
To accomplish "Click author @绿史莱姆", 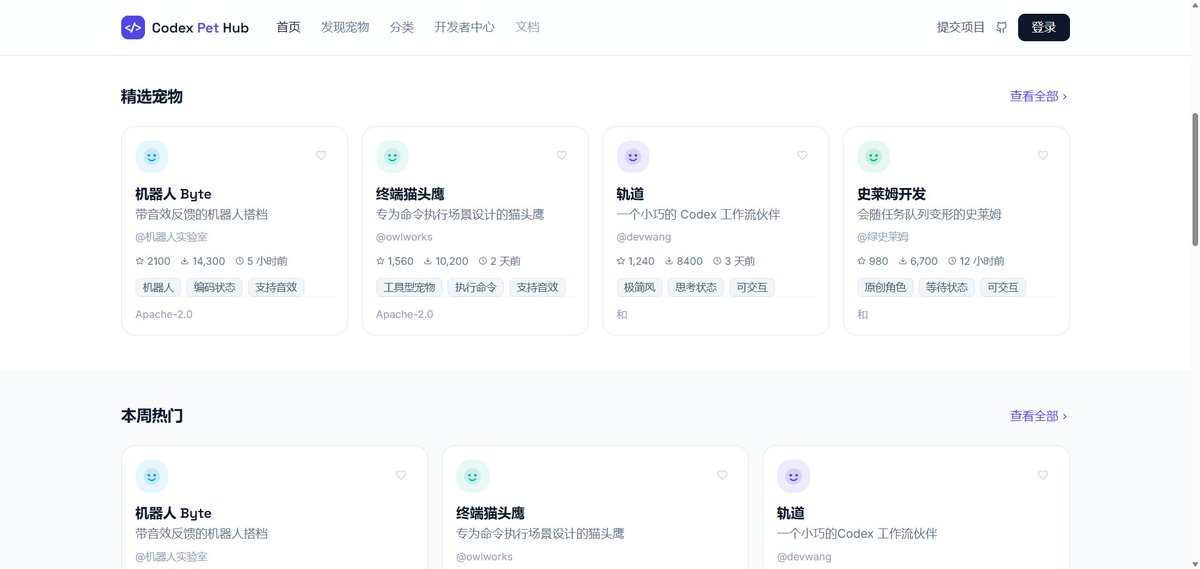I will pos(883,237).
